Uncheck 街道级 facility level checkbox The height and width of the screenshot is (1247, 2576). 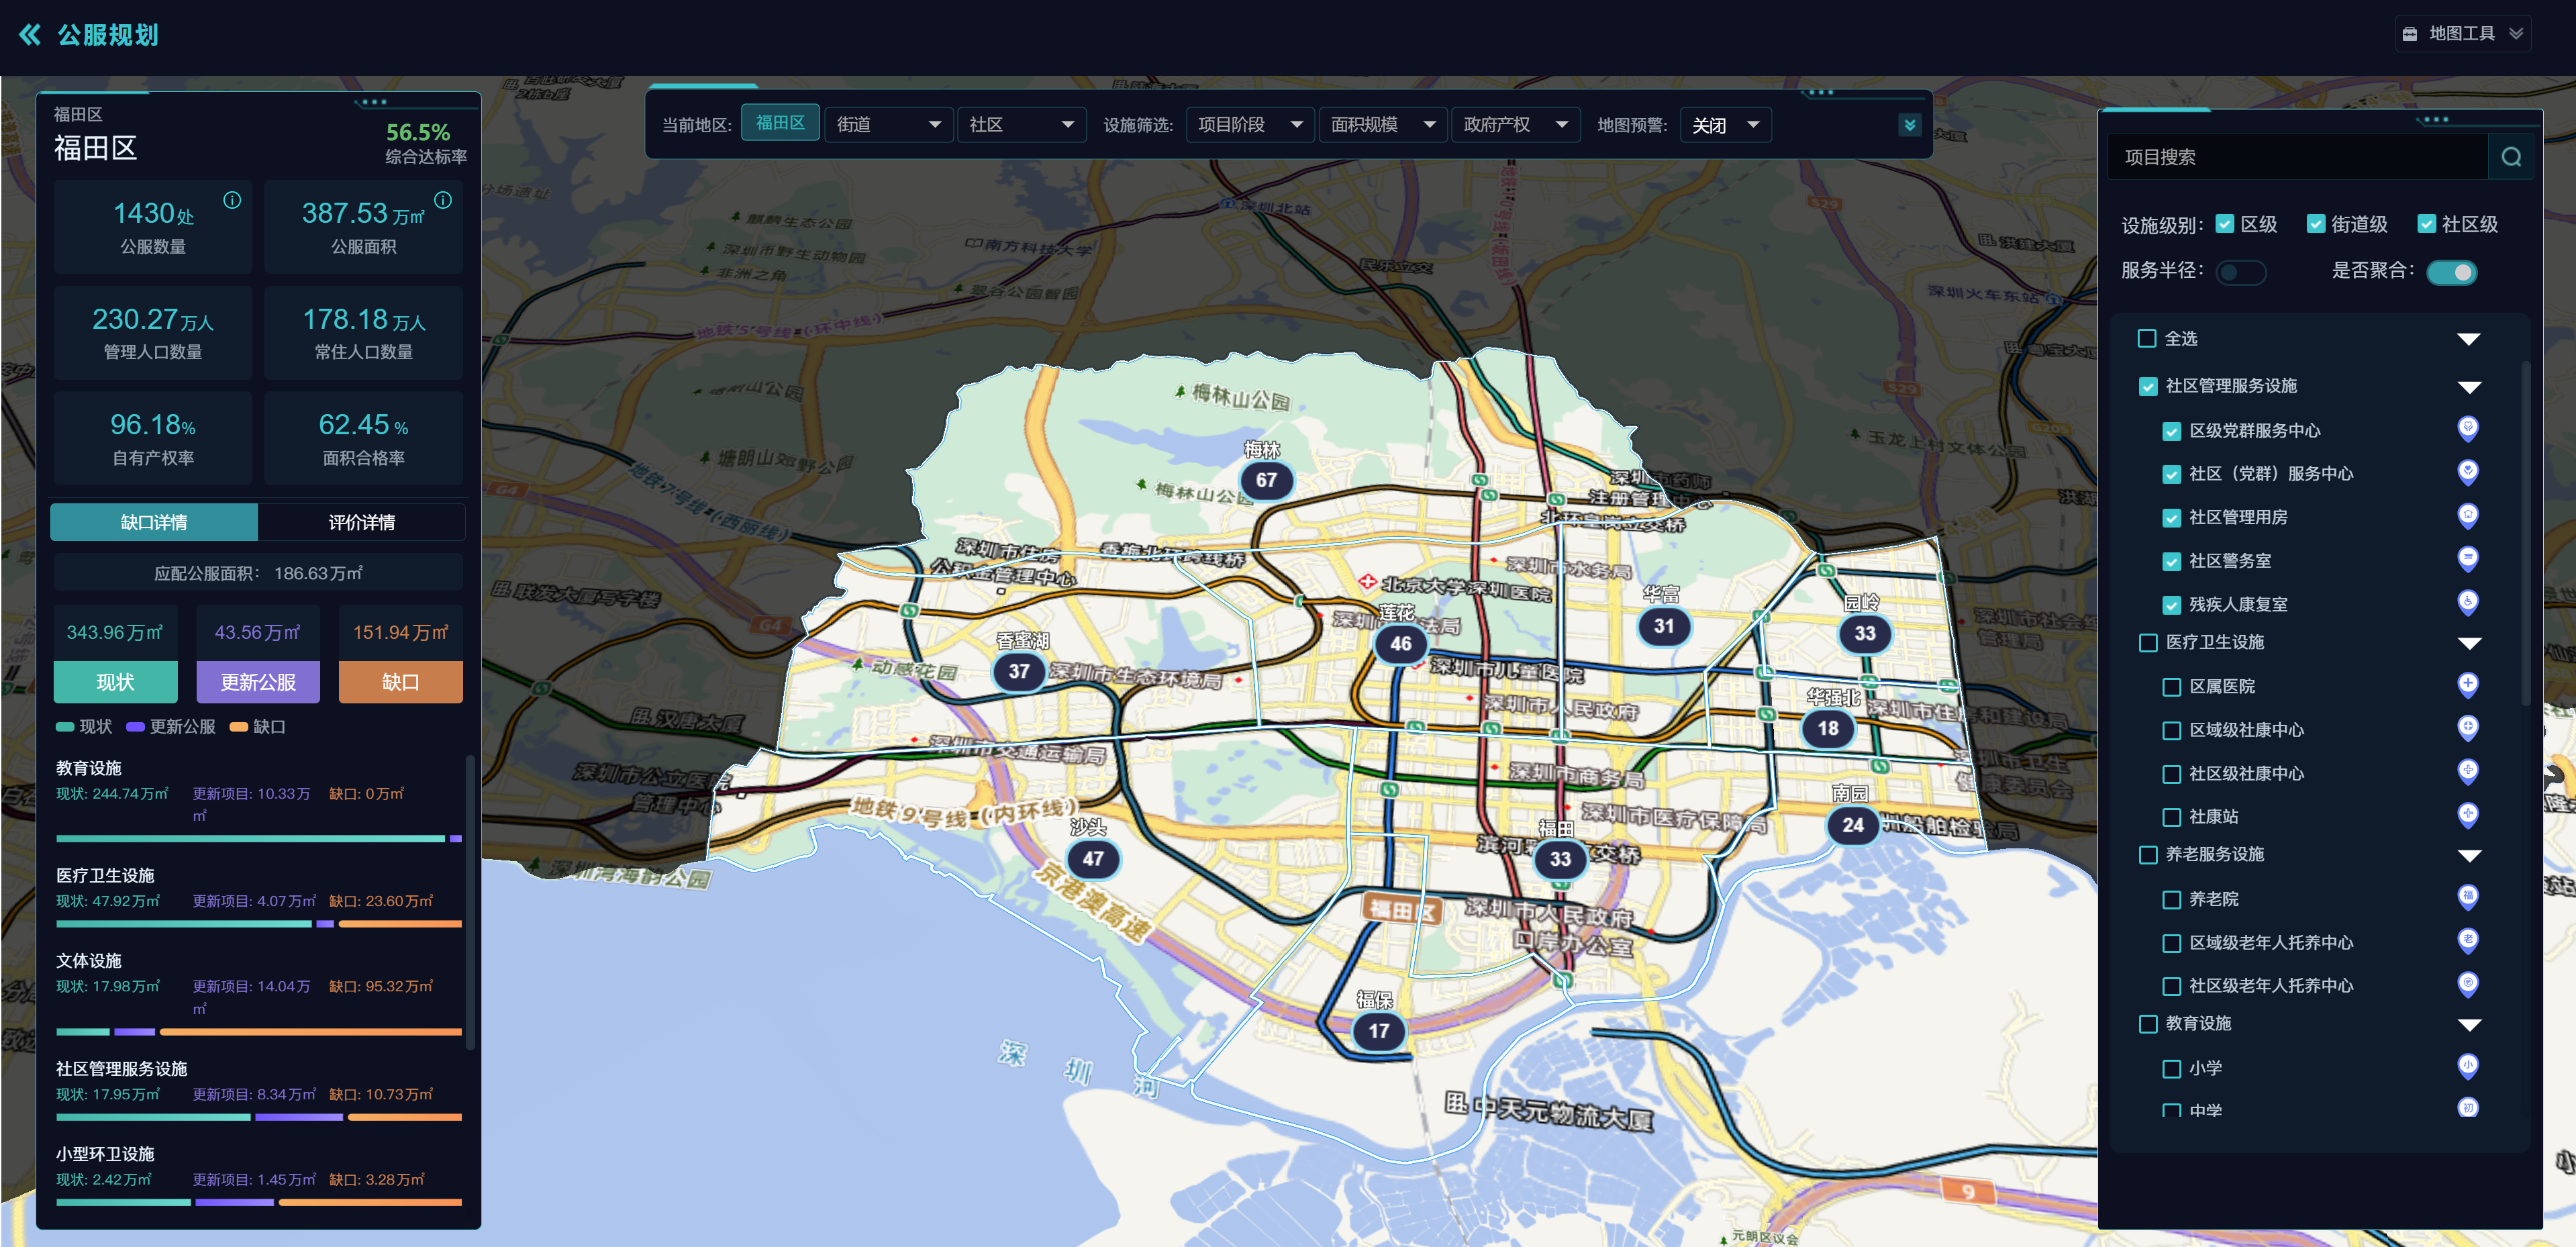[2315, 224]
